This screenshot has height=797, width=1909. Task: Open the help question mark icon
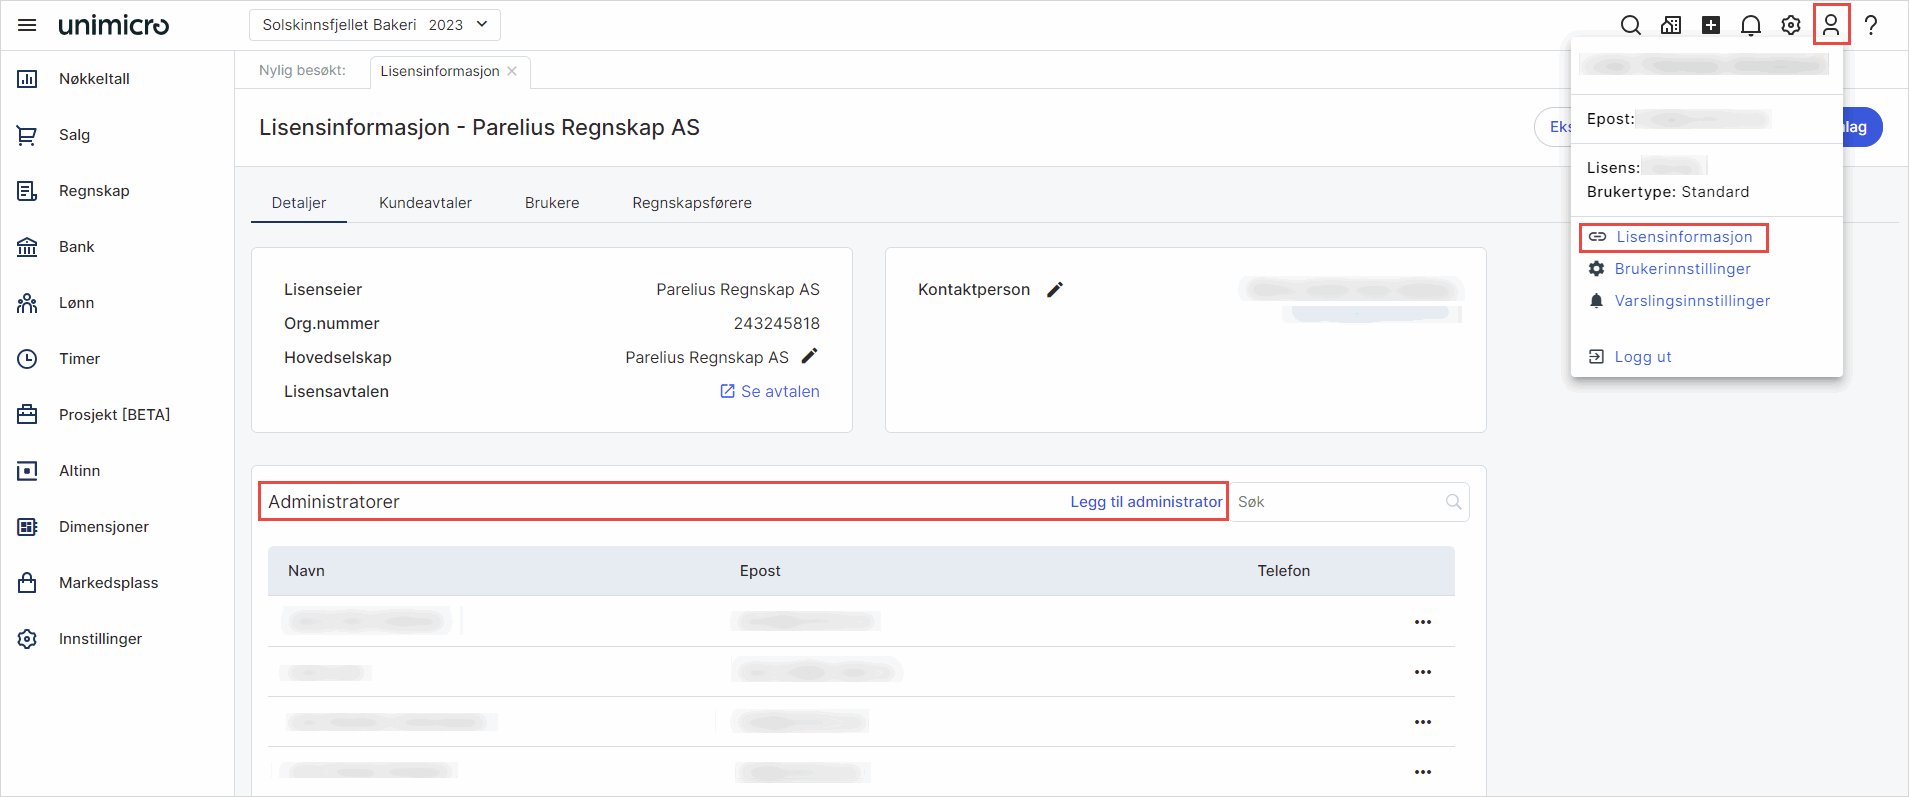point(1870,25)
